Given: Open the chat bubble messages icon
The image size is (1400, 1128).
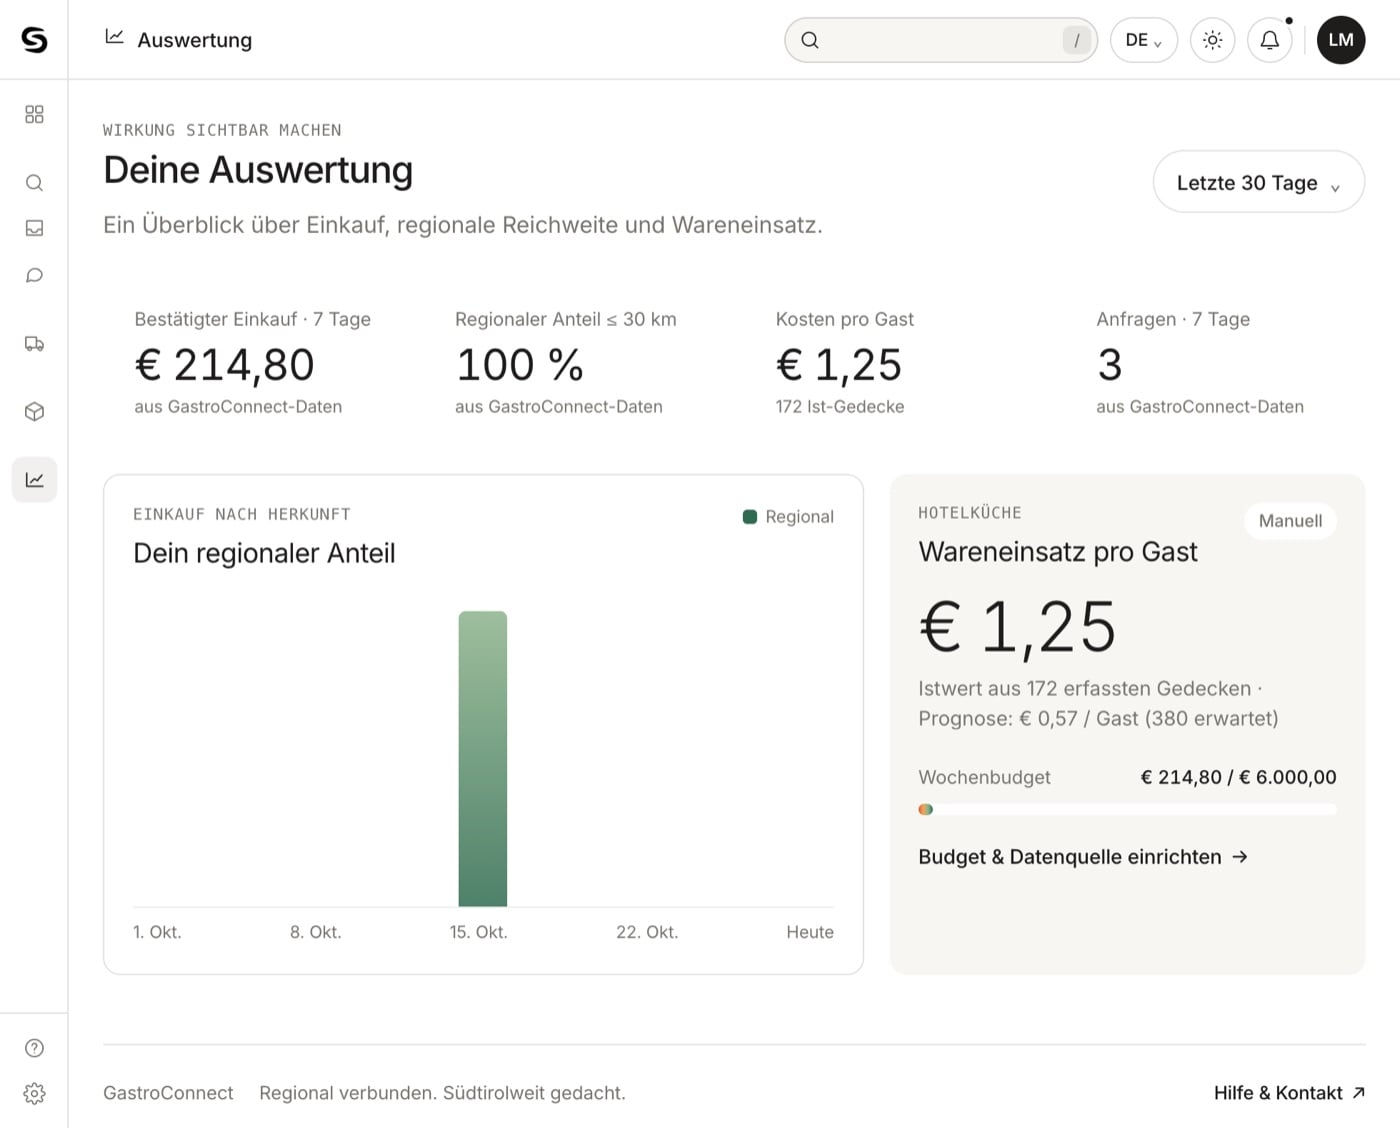Looking at the screenshot, I should coord(34,275).
